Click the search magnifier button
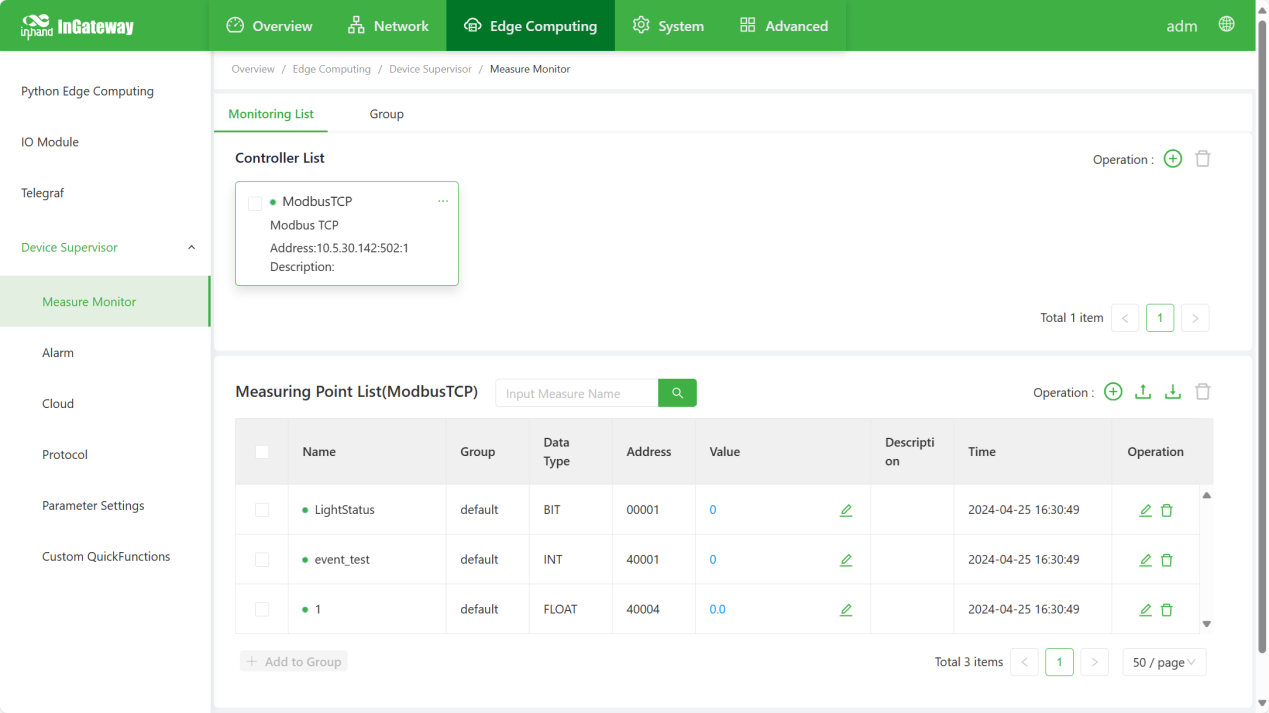Screen dimensions: 1269x713 677,393
